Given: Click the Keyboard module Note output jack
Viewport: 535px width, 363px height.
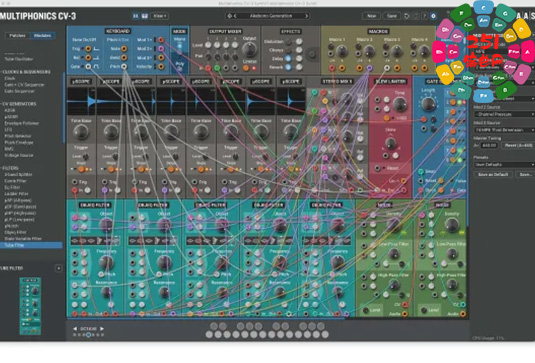Looking at the screenshot, I should point(124,49).
